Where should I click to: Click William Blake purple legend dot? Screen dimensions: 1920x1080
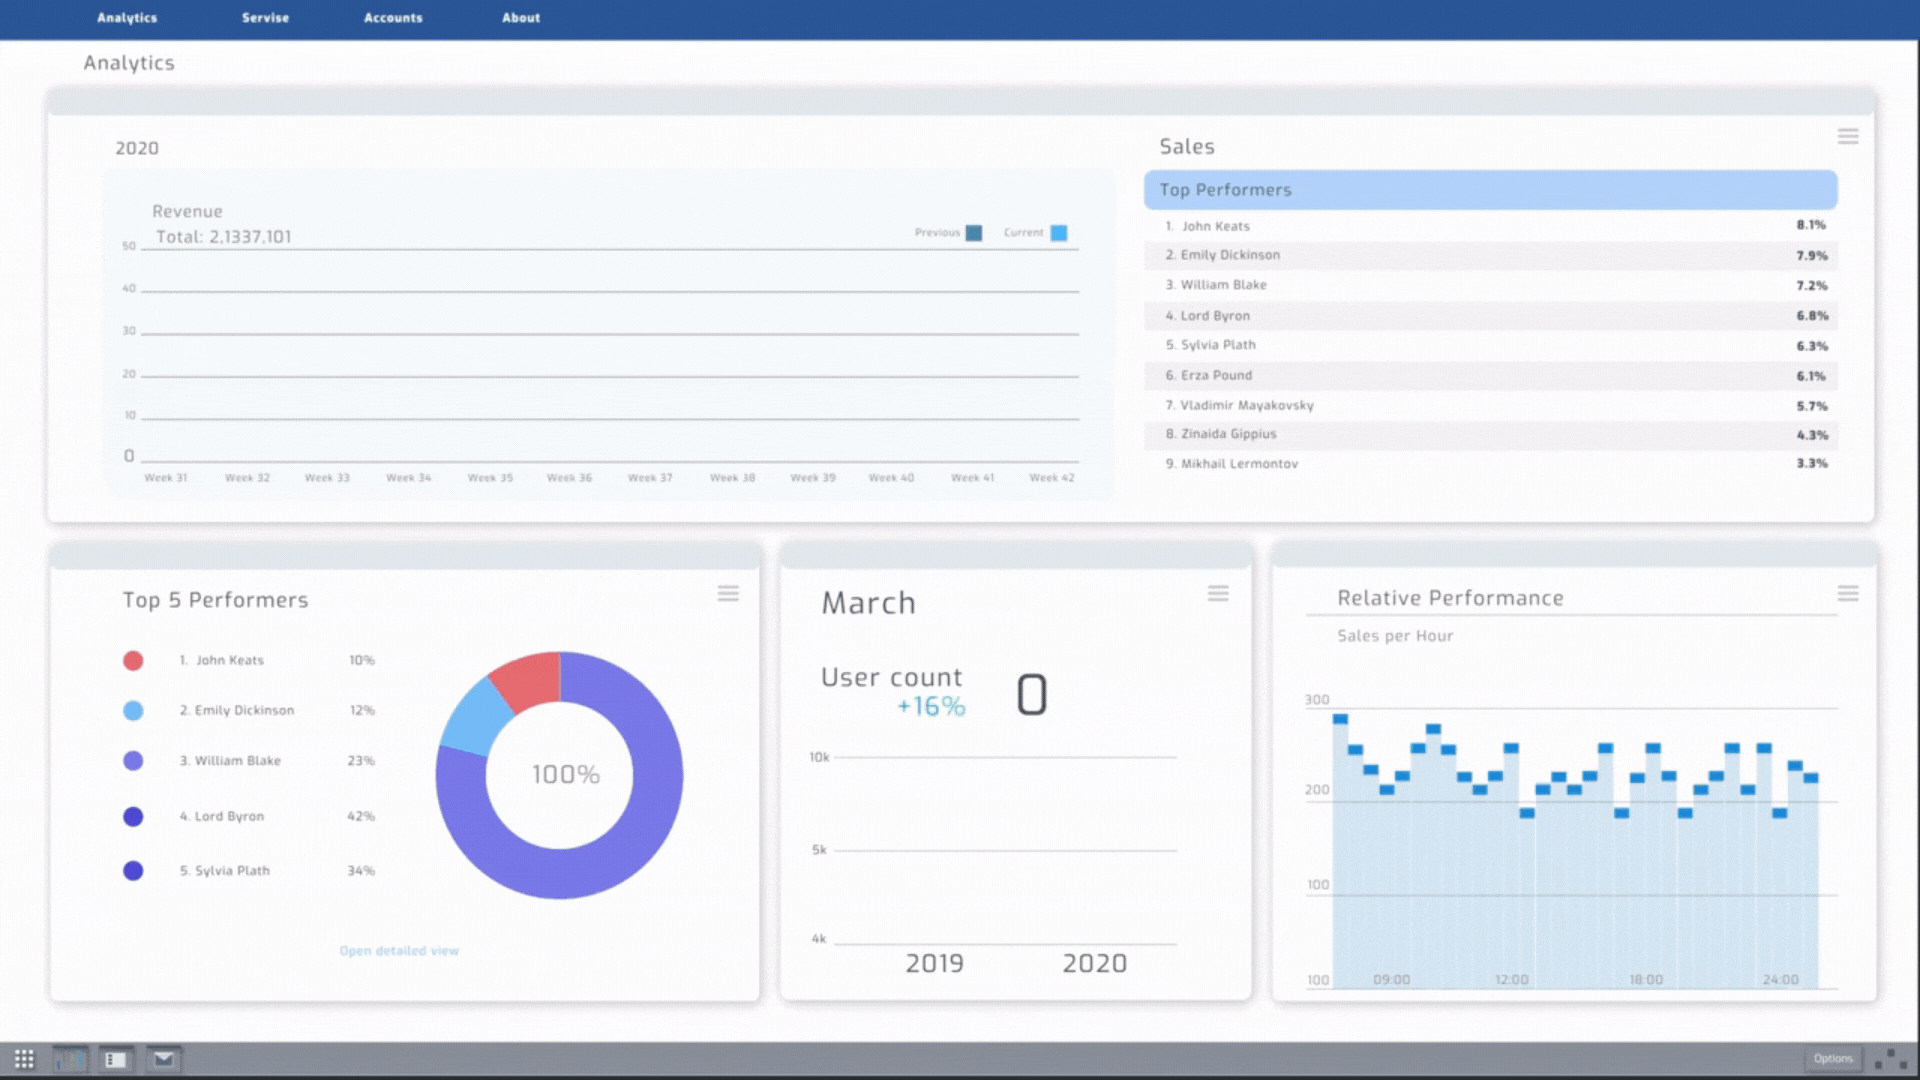tap(133, 761)
